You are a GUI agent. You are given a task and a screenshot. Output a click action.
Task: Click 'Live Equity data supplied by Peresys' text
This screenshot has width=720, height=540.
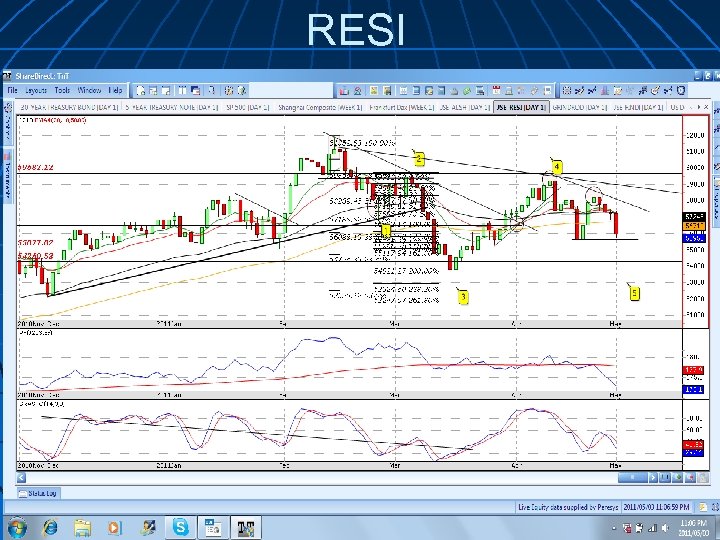pyautogui.click(x=568, y=507)
